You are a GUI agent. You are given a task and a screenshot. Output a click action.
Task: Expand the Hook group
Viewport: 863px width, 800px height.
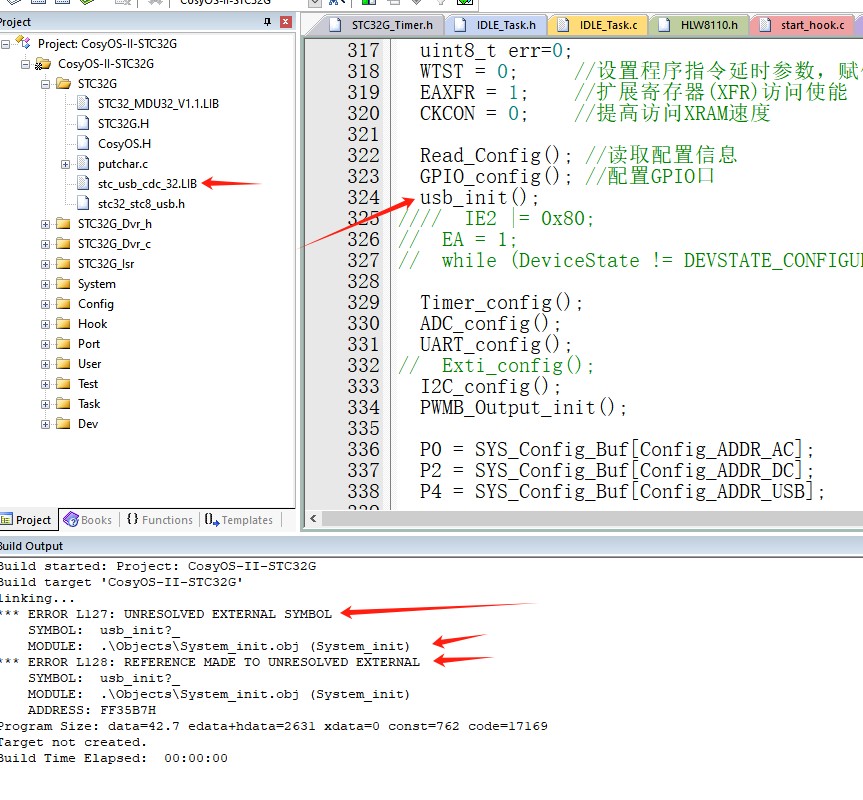pos(45,325)
